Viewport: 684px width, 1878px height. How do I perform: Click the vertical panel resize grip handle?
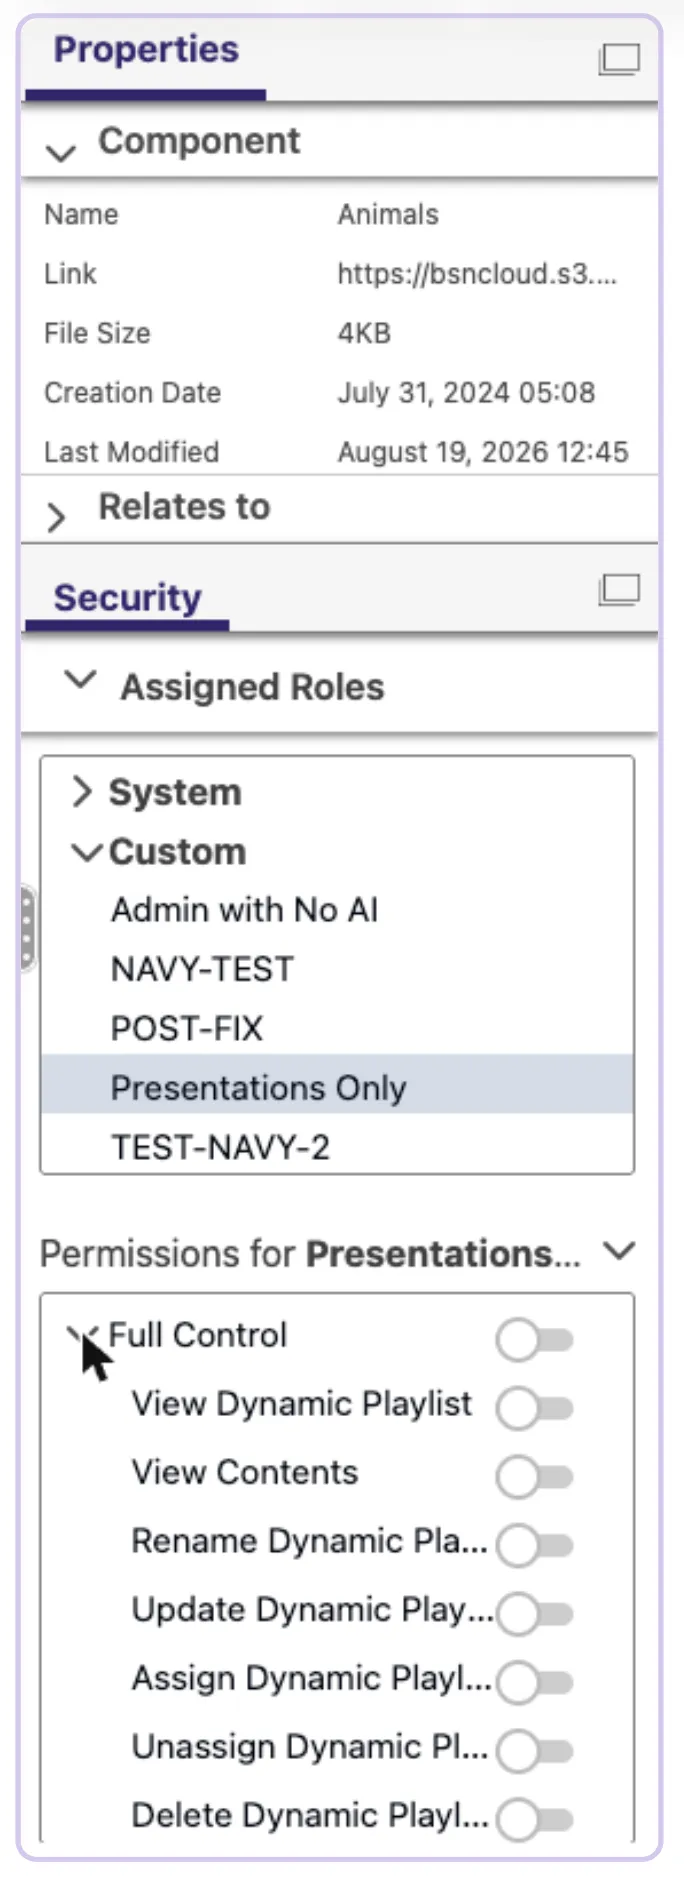(27, 929)
